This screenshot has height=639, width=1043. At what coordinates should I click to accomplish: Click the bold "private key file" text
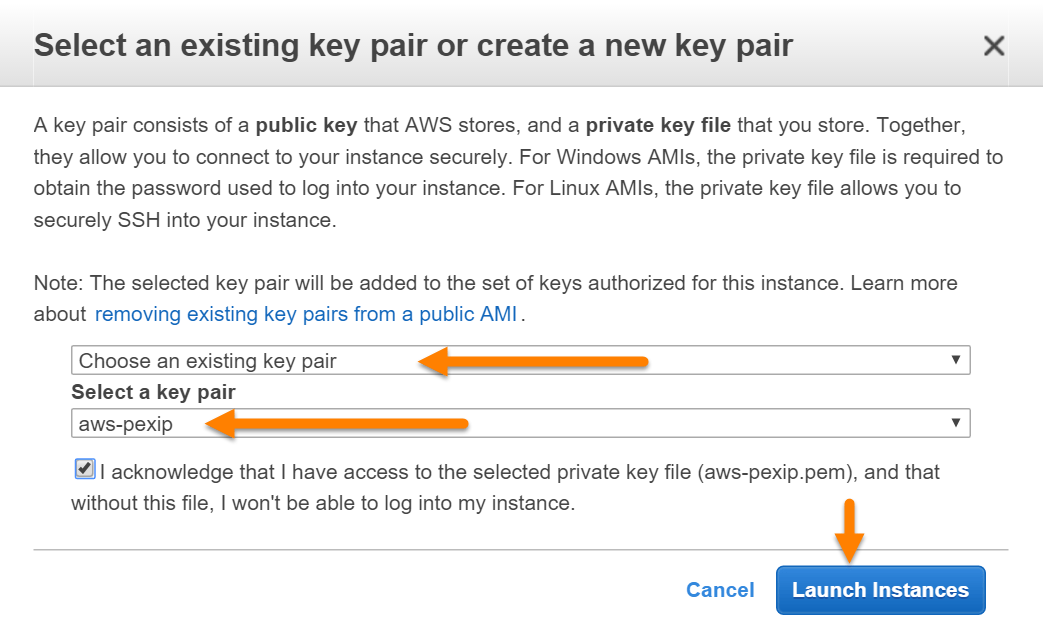click(x=658, y=126)
